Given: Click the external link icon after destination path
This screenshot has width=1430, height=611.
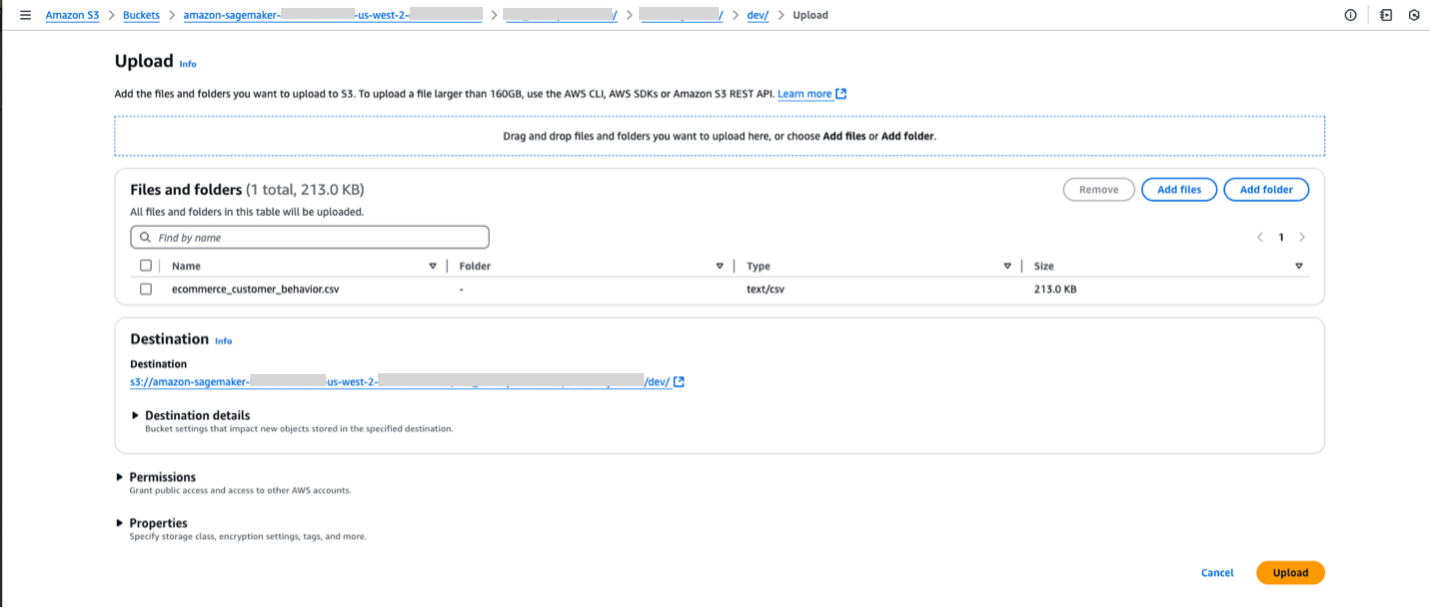Looking at the screenshot, I should [x=679, y=382].
